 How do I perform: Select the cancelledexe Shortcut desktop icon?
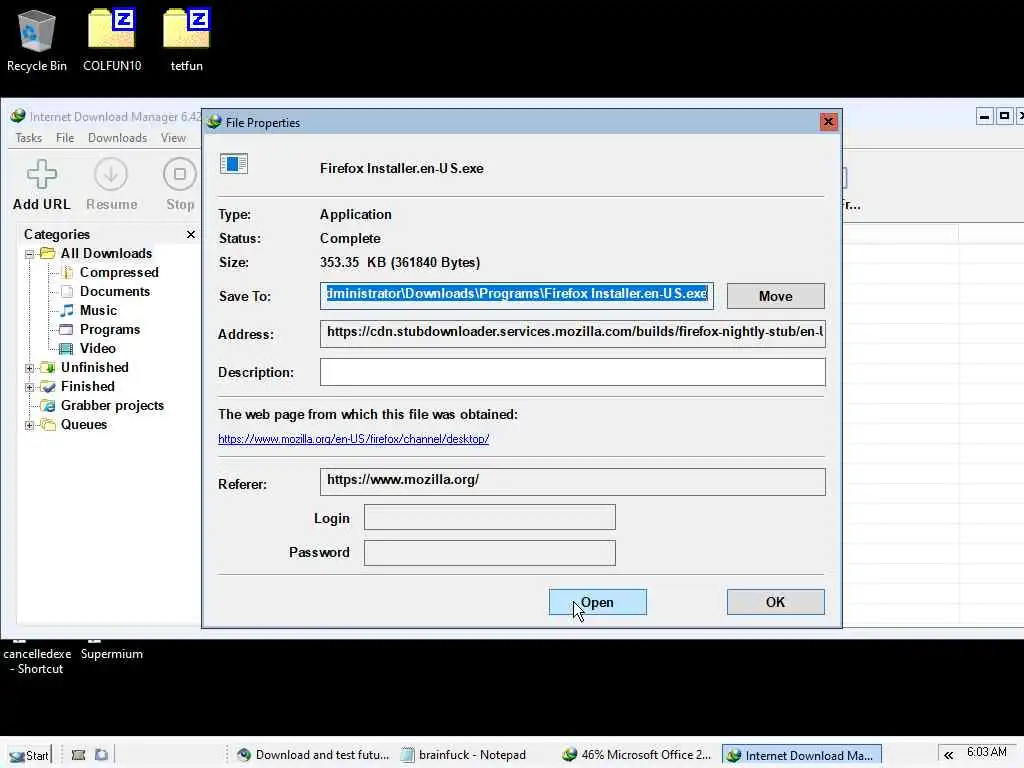pyautogui.click(x=37, y=661)
